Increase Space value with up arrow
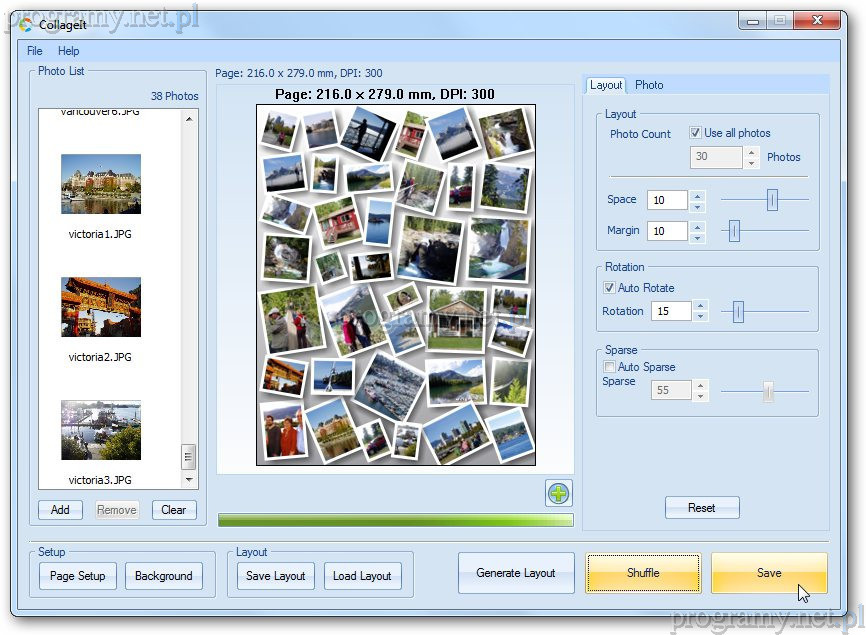 (698, 195)
